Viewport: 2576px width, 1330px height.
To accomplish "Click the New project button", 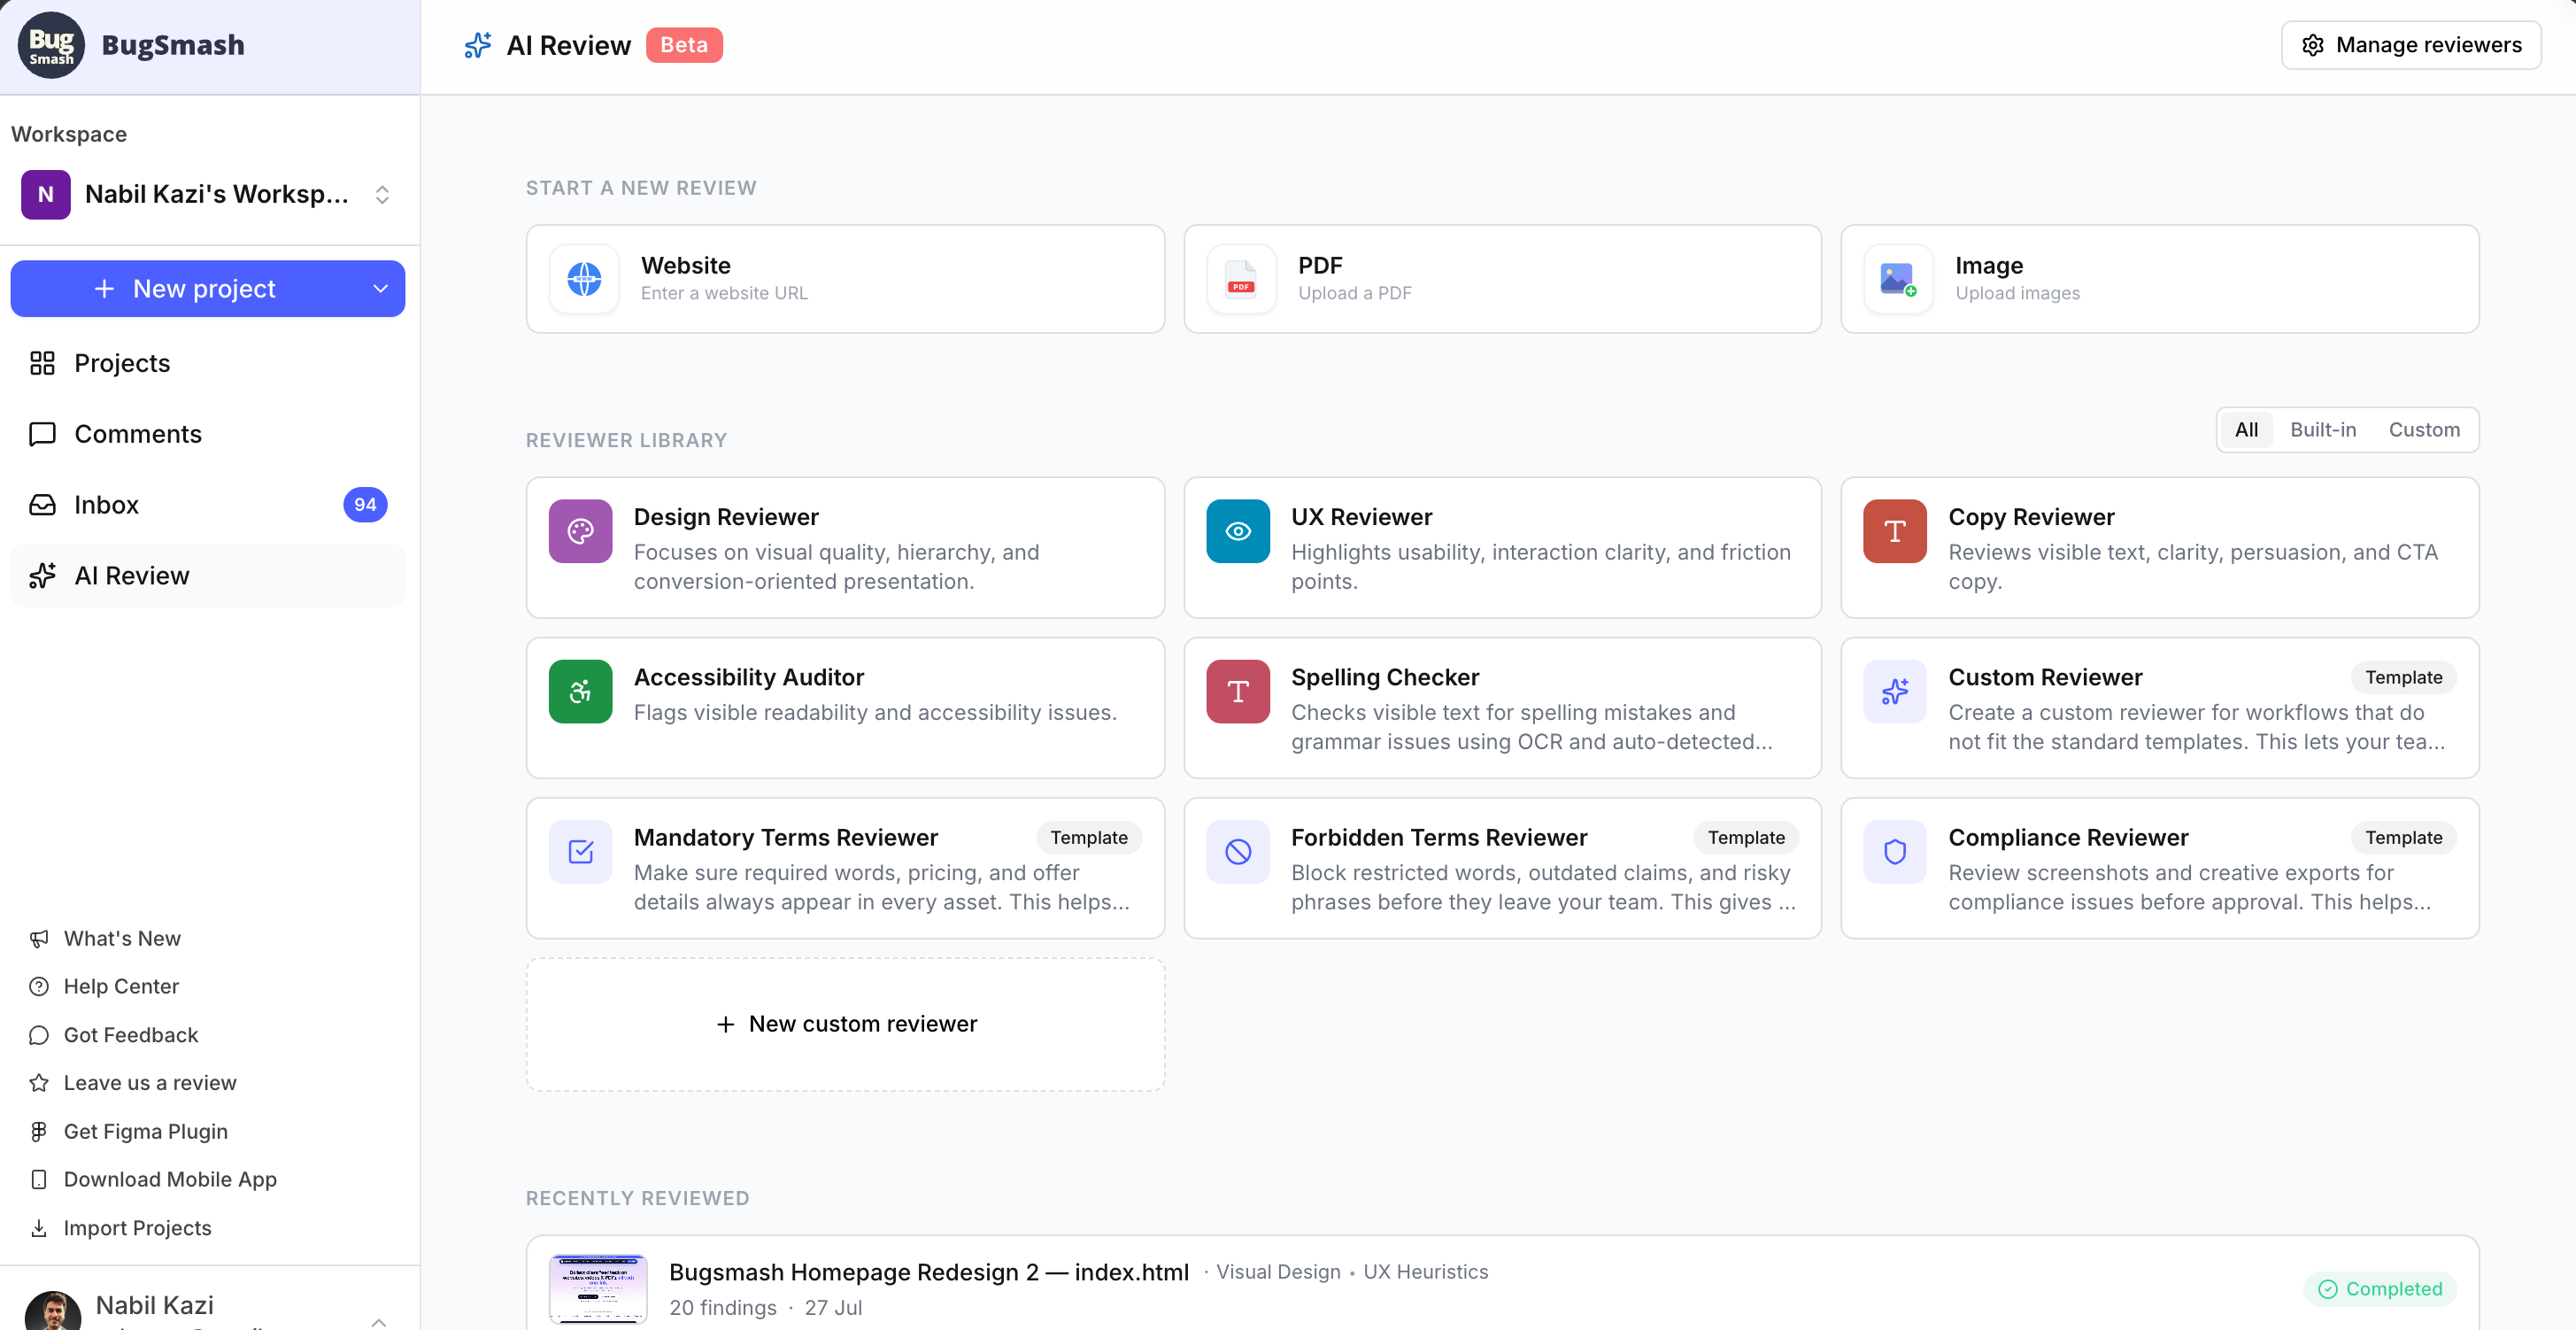I will pos(208,289).
